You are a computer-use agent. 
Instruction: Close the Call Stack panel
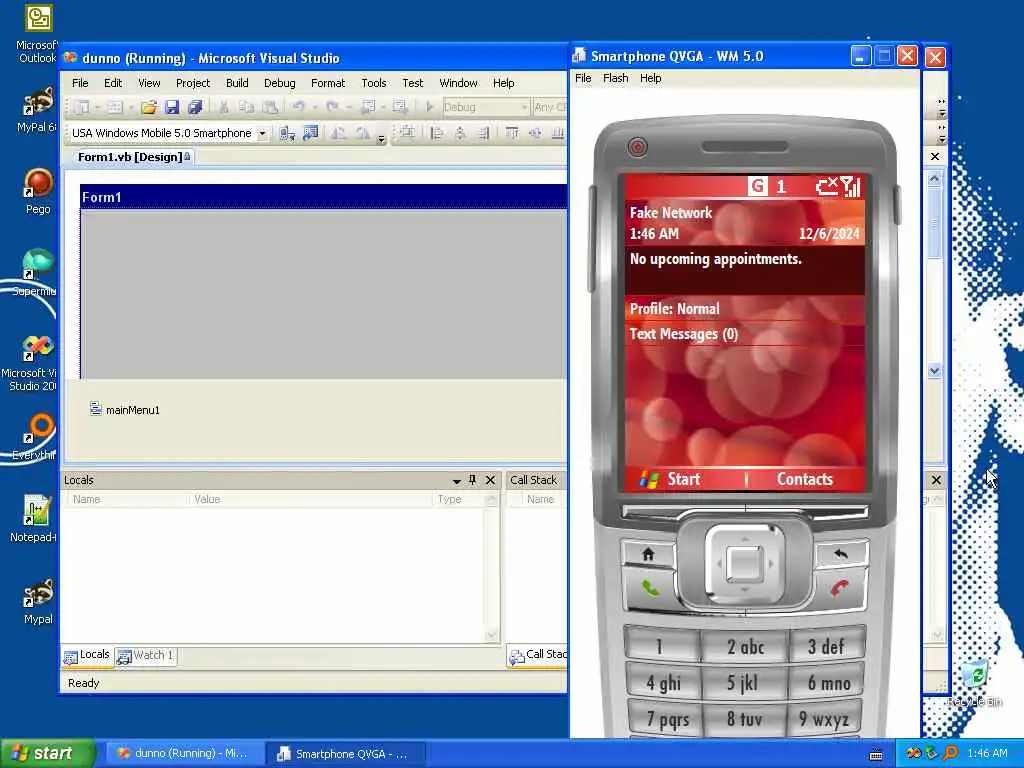[936, 480]
